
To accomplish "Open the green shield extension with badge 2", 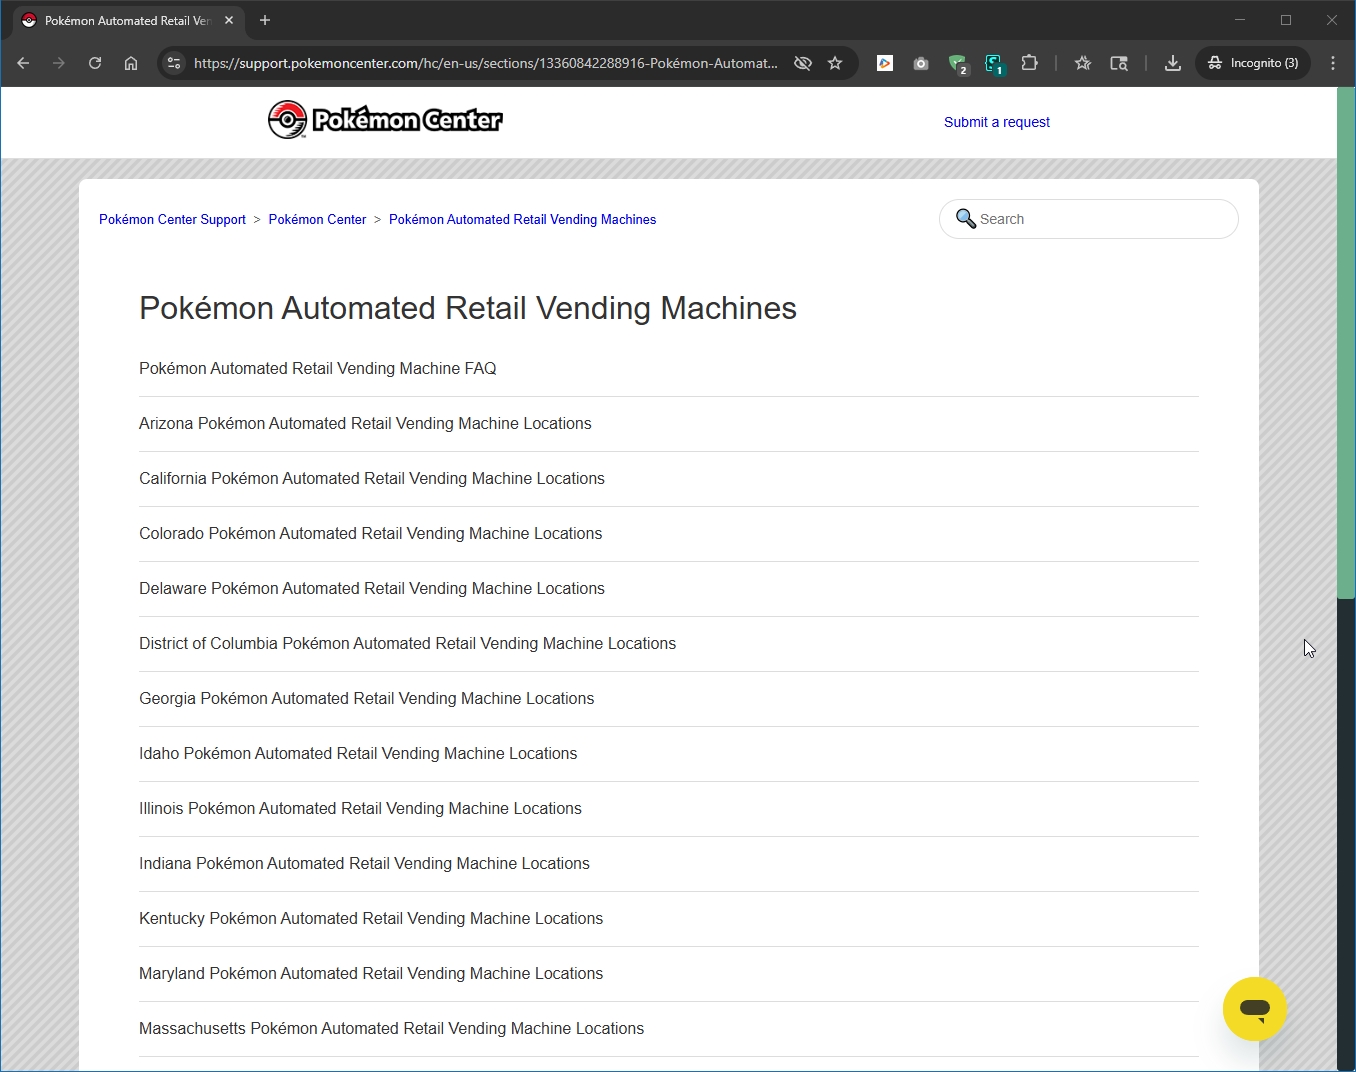I will pyautogui.click(x=958, y=64).
